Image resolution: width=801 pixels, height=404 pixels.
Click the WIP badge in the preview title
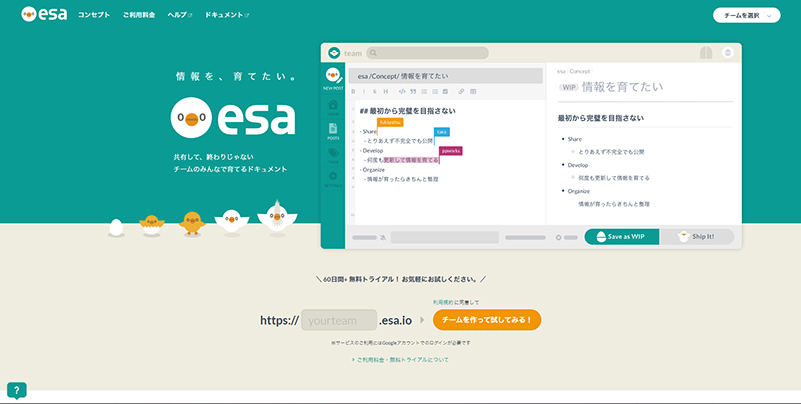[569, 87]
